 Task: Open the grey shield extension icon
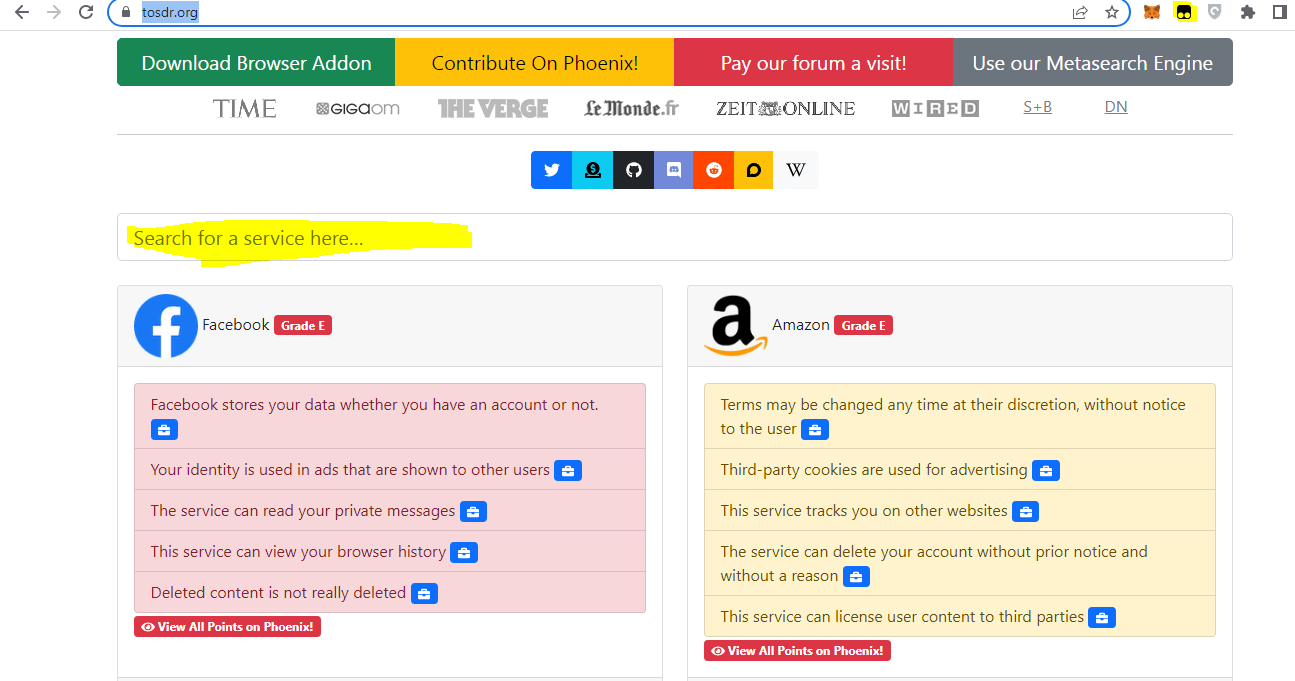pyautogui.click(x=1215, y=12)
